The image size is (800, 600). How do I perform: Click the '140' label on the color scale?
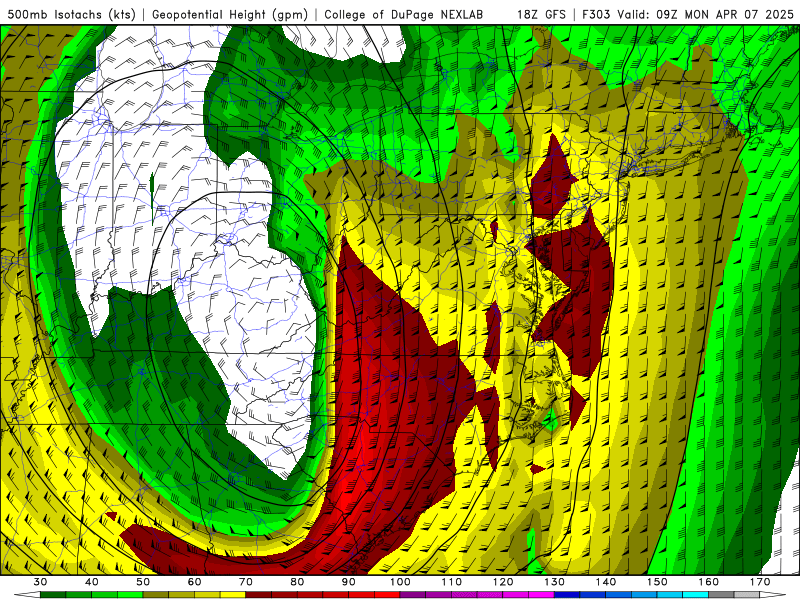coord(606,582)
